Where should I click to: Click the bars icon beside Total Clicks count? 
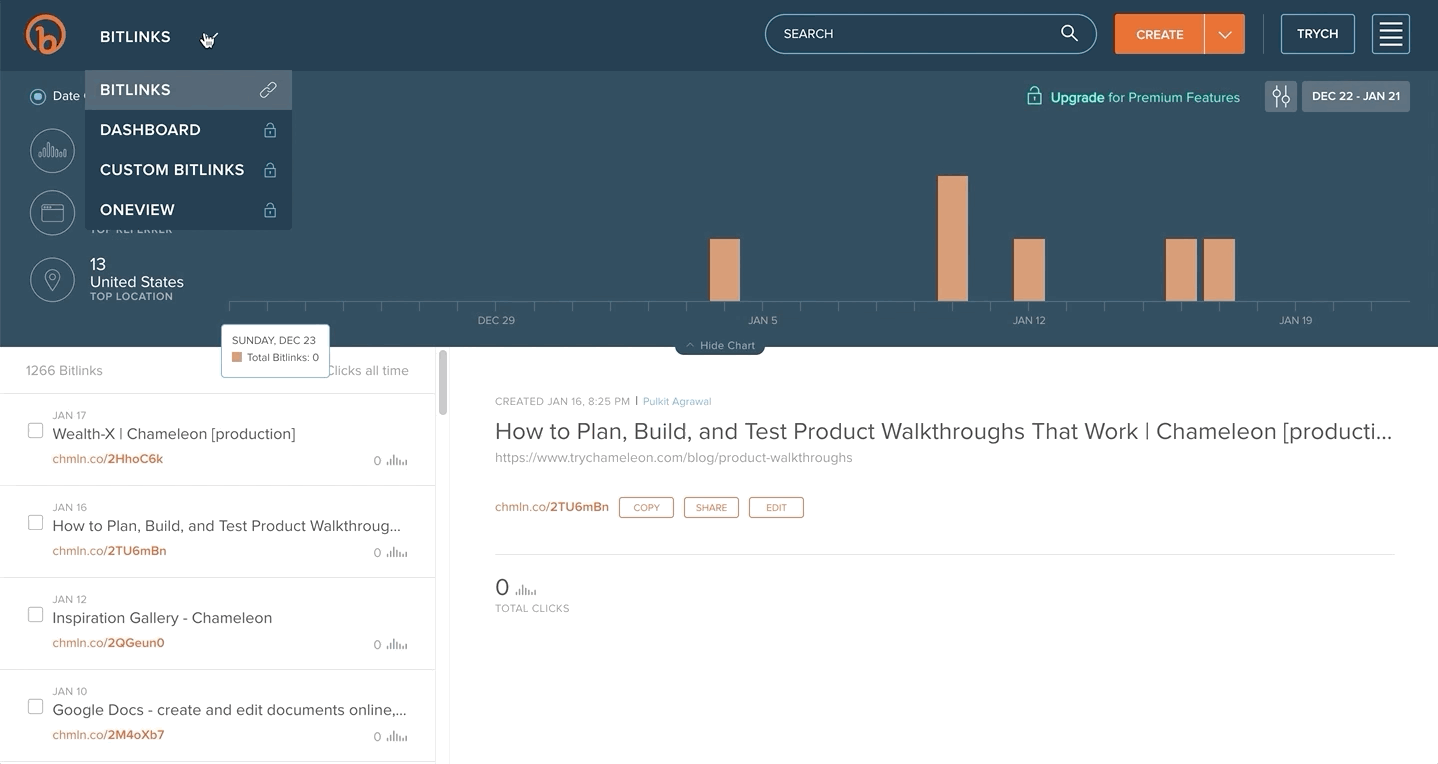[526, 590]
